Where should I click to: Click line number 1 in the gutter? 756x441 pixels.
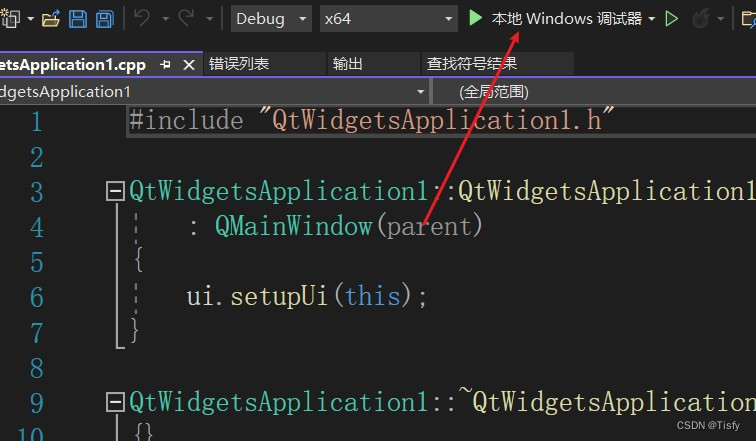pos(36,121)
